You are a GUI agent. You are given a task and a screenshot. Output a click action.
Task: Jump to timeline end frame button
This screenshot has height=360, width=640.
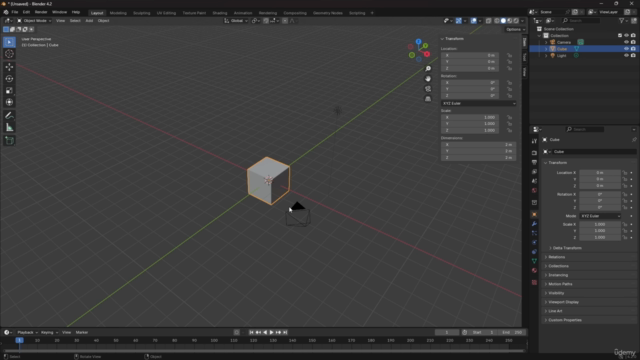pyautogui.click(x=285, y=332)
